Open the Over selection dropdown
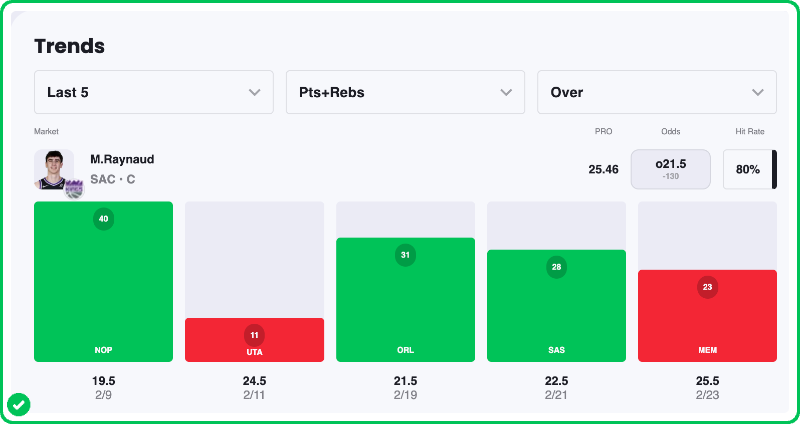 [657, 92]
